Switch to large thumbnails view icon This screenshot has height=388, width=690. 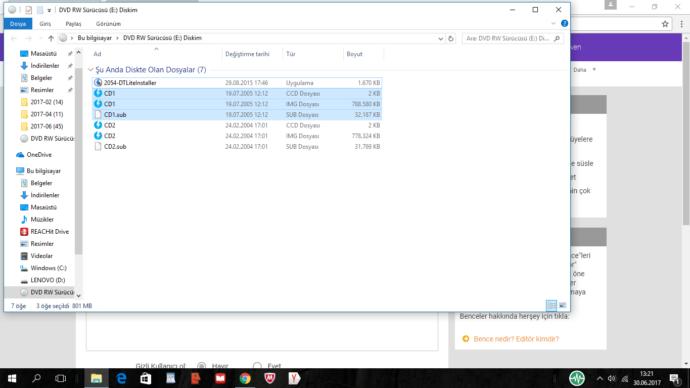coord(562,305)
